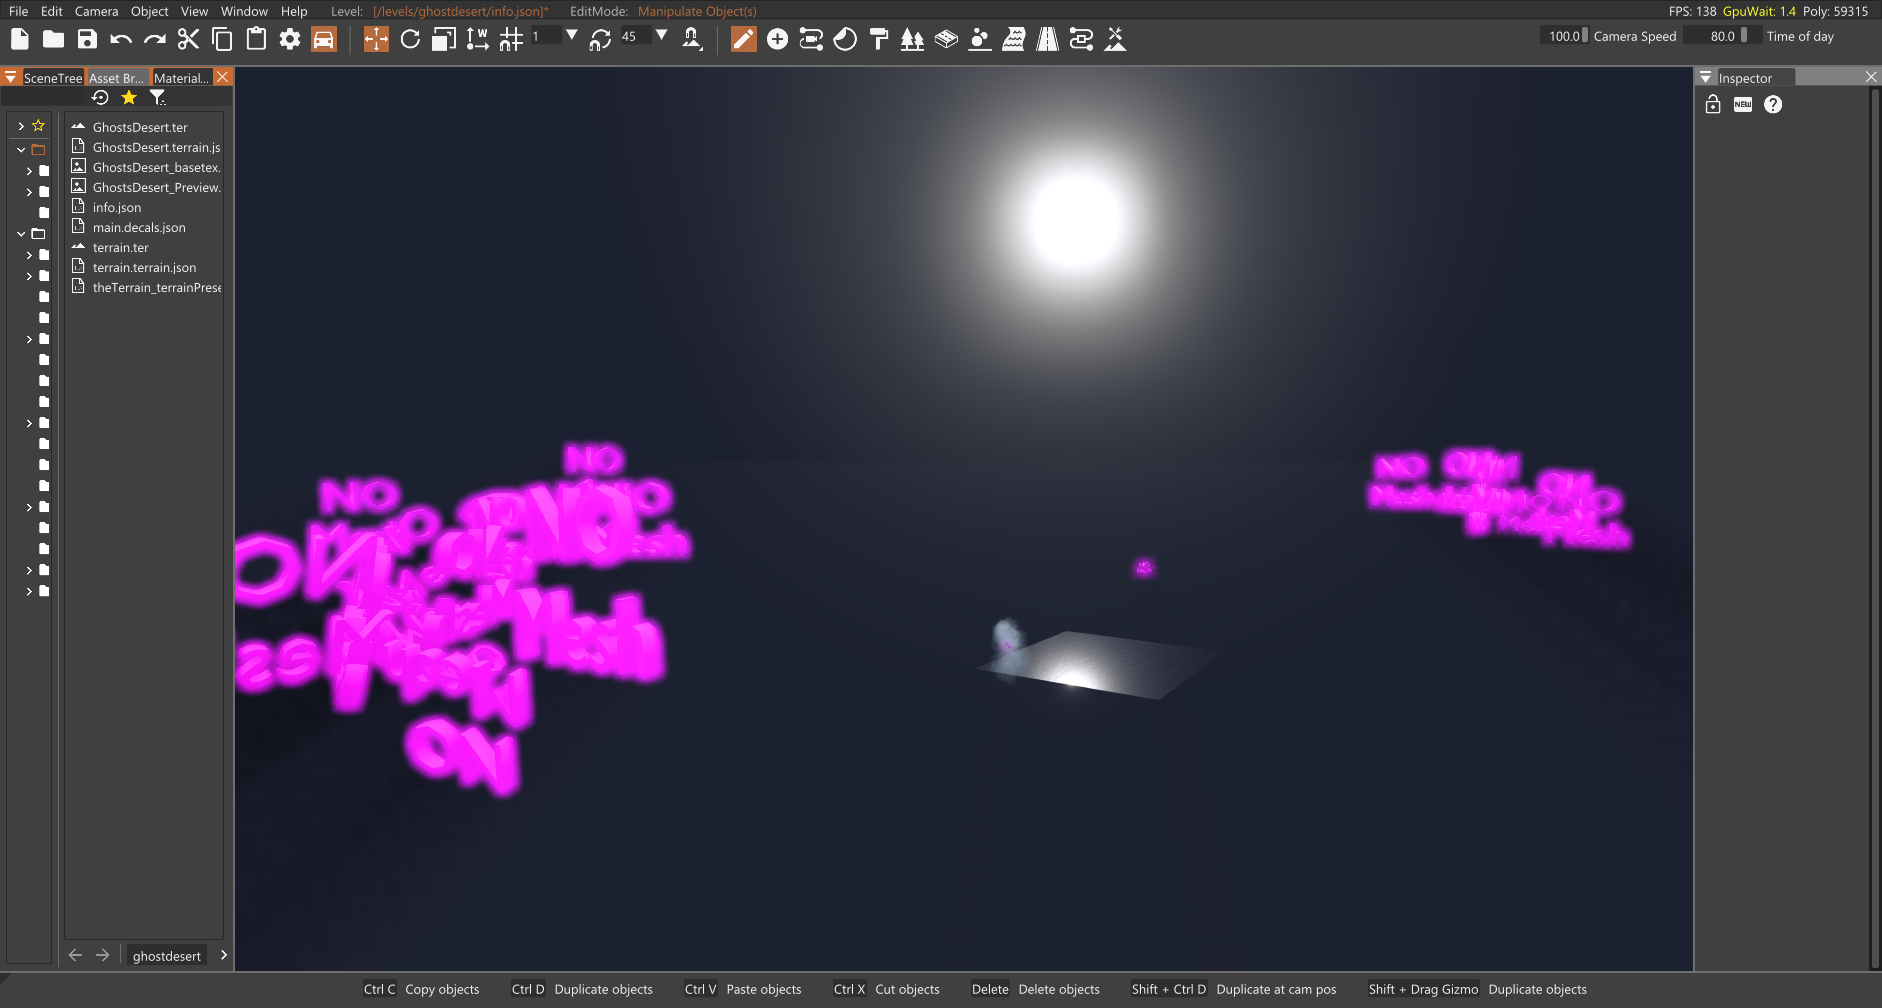Open the rotation snap angle dropdown
Screen dimensions: 1882x1008
pyautogui.click(x=661, y=36)
